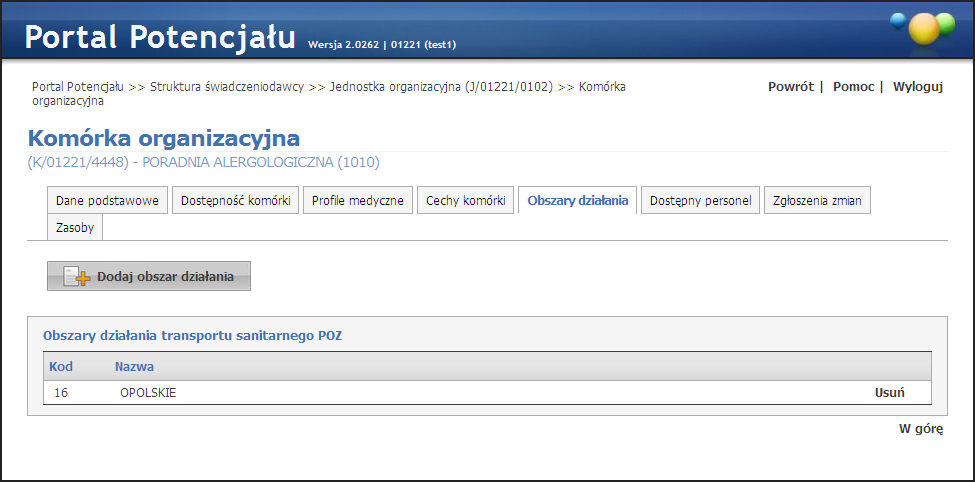Jump to the top with W górę
The height and width of the screenshot is (482, 975).
coord(921,429)
